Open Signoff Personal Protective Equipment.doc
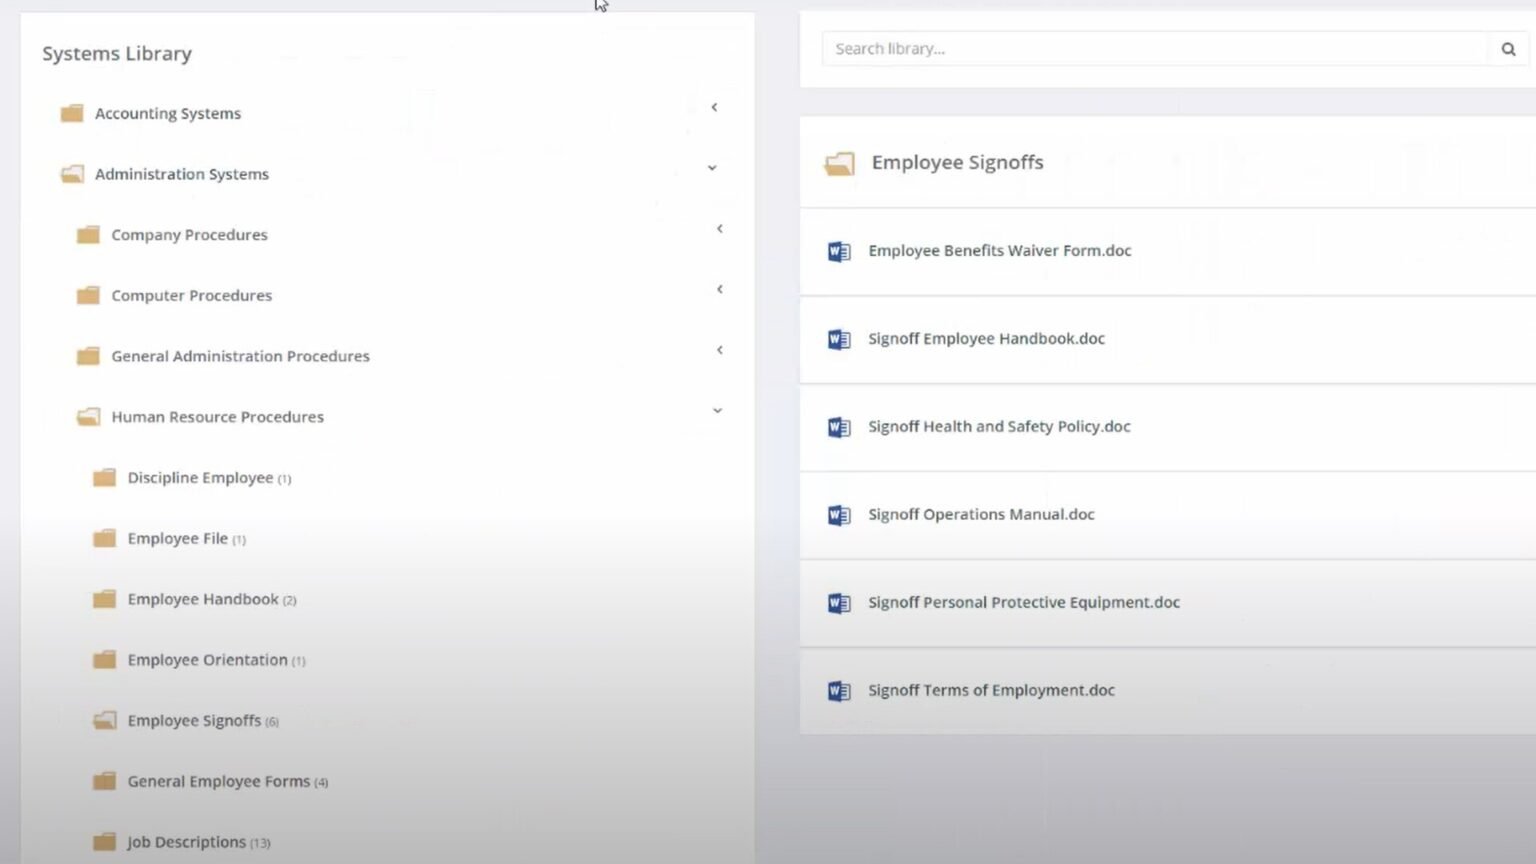Viewport: 1536px width, 864px height. 1024,602
